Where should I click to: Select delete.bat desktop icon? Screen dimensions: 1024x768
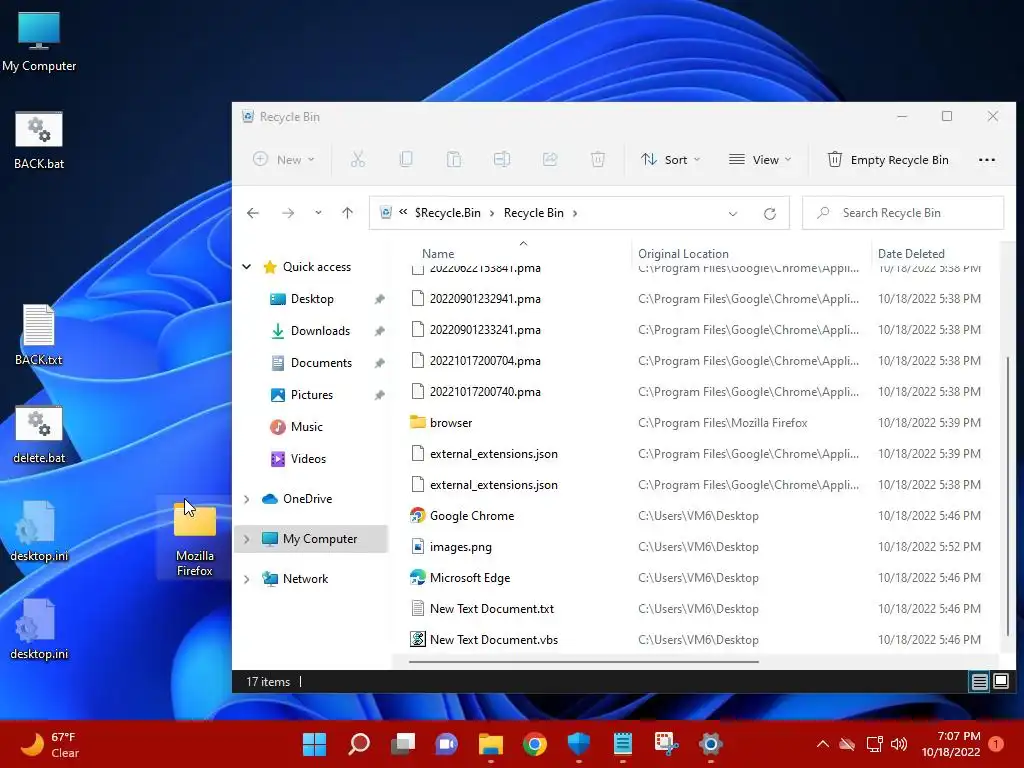pos(39,434)
